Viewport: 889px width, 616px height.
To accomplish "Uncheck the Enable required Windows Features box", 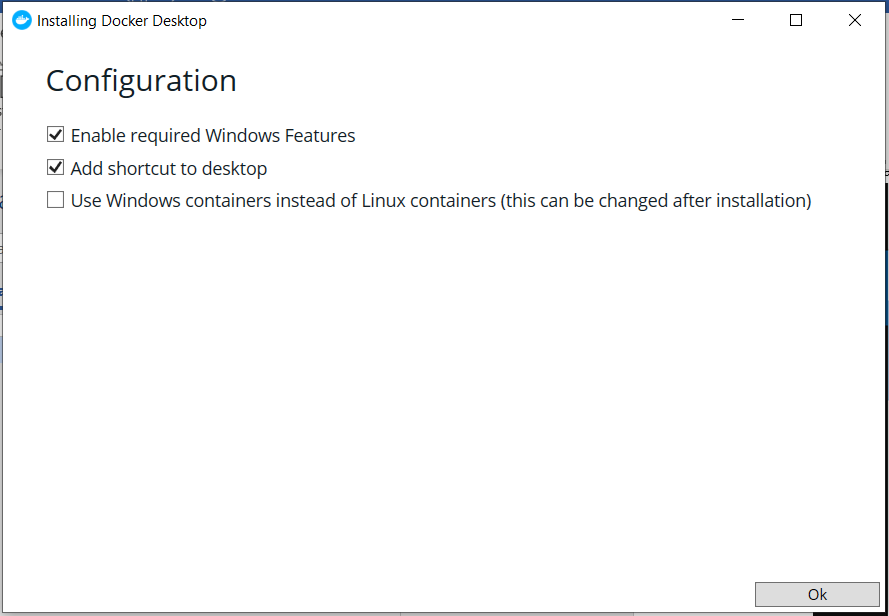I will [56, 135].
